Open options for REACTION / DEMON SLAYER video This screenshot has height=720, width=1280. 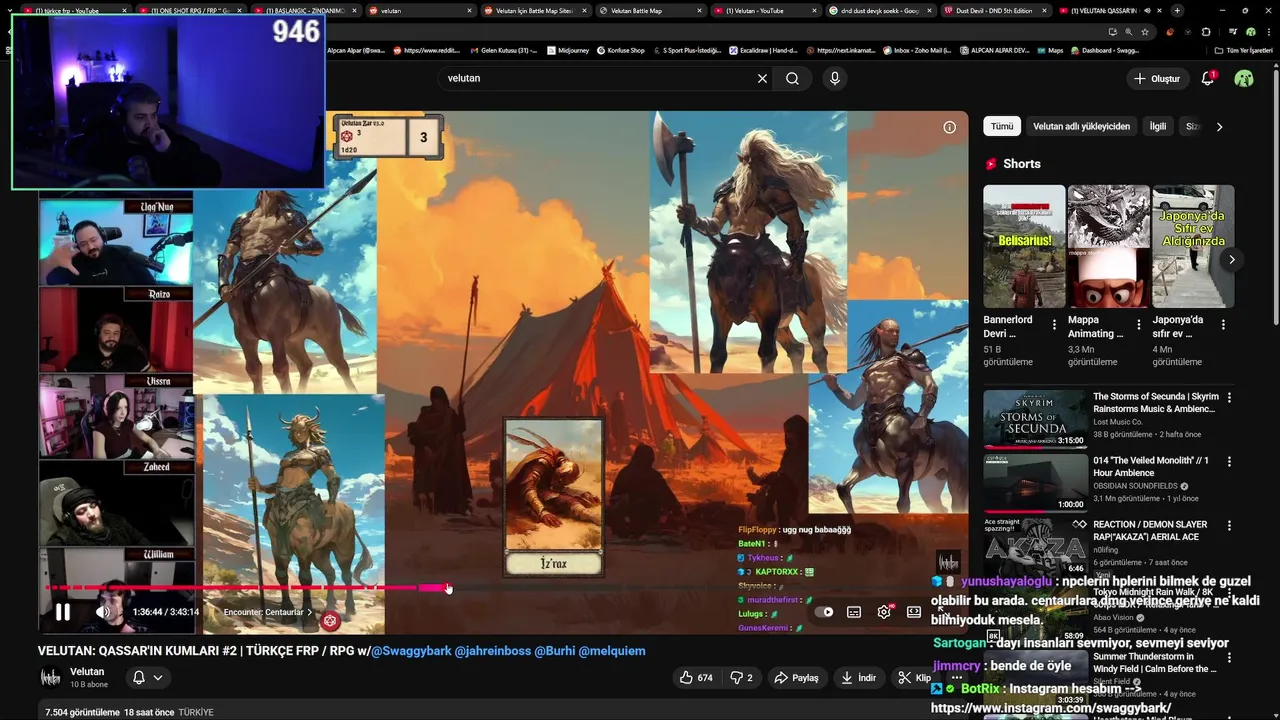pyautogui.click(x=1229, y=526)
